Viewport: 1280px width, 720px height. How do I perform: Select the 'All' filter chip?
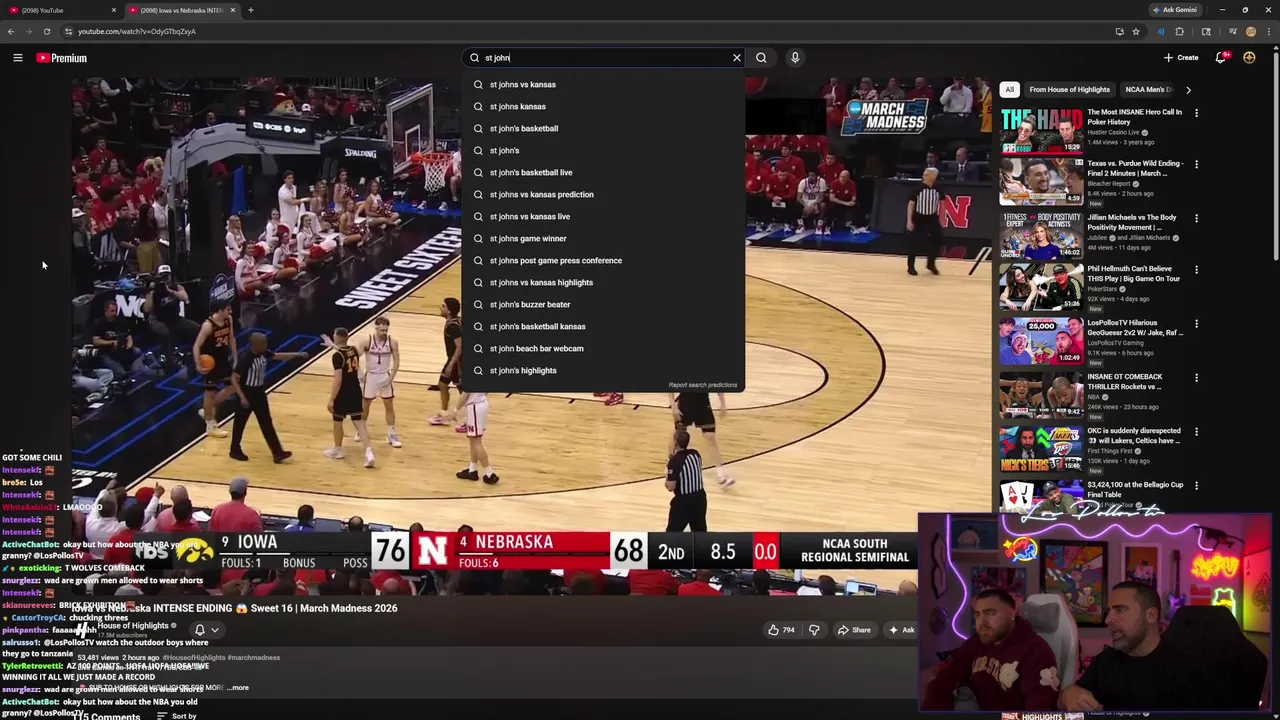pos(1009,89)
